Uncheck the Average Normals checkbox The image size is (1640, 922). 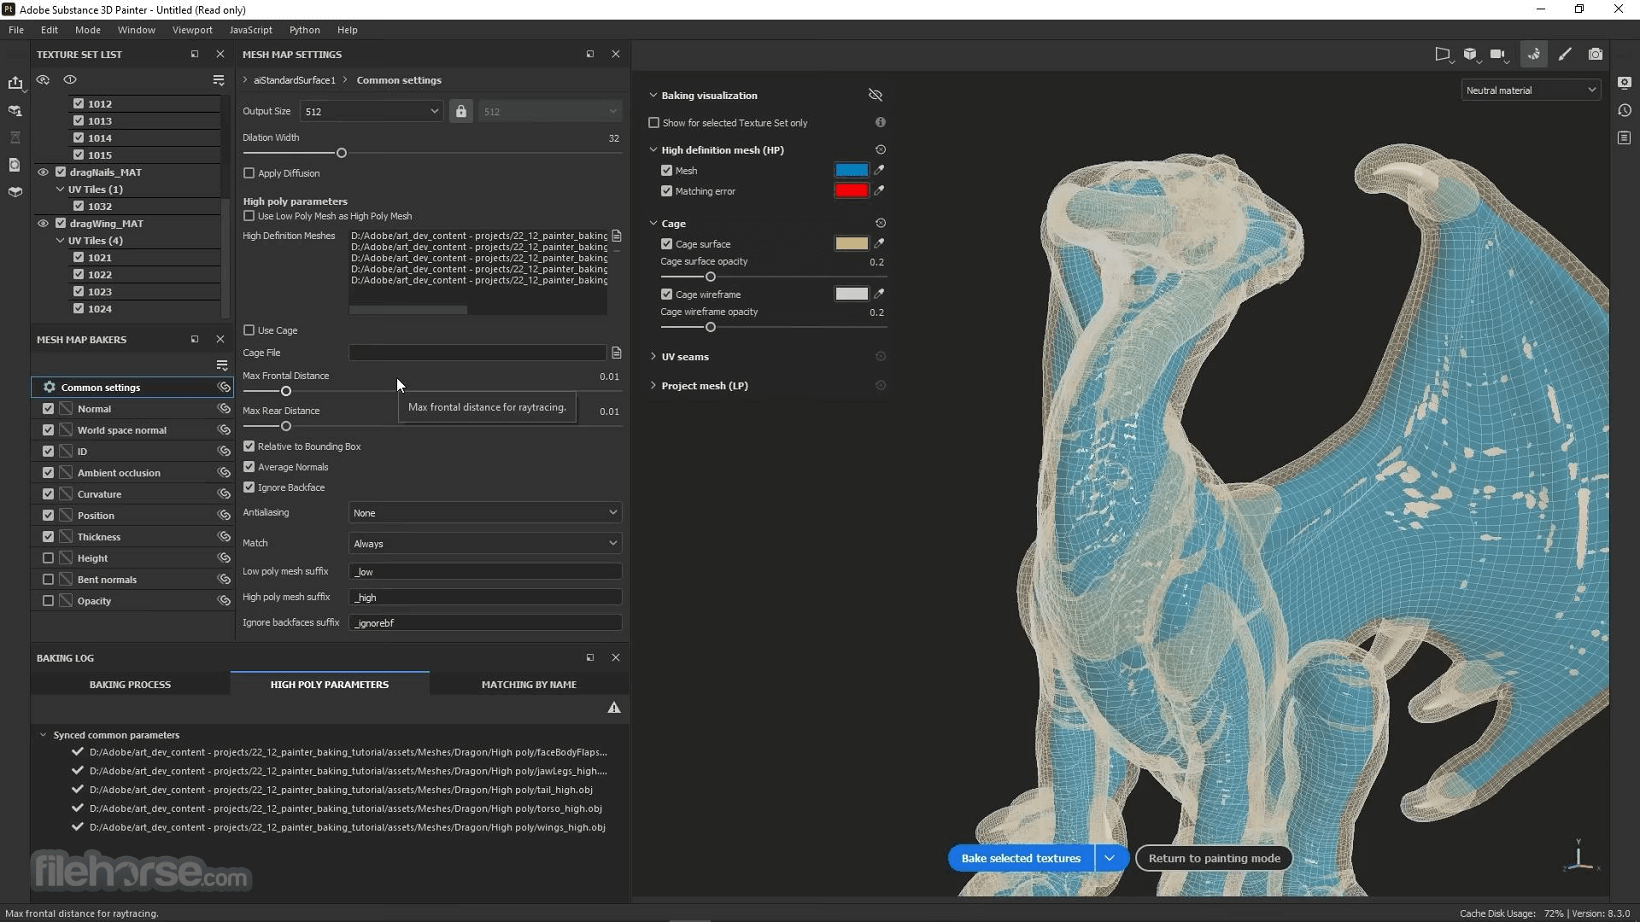[x=249, y=467]
